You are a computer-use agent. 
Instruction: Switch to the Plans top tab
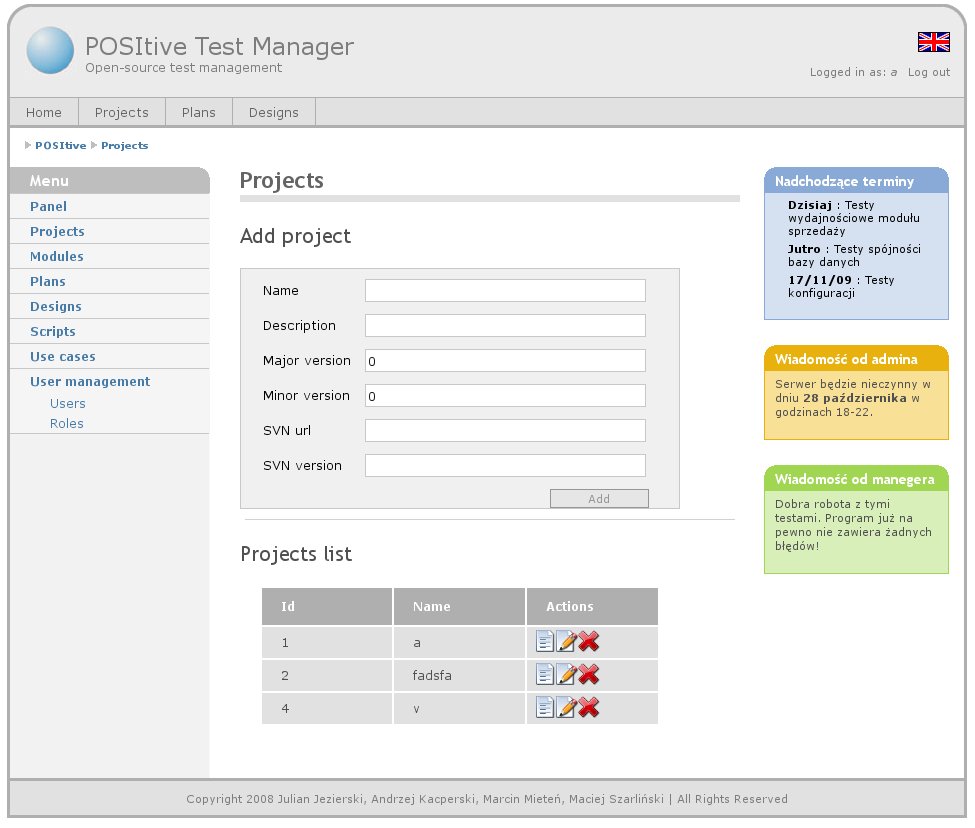click(x=199, y=113)
